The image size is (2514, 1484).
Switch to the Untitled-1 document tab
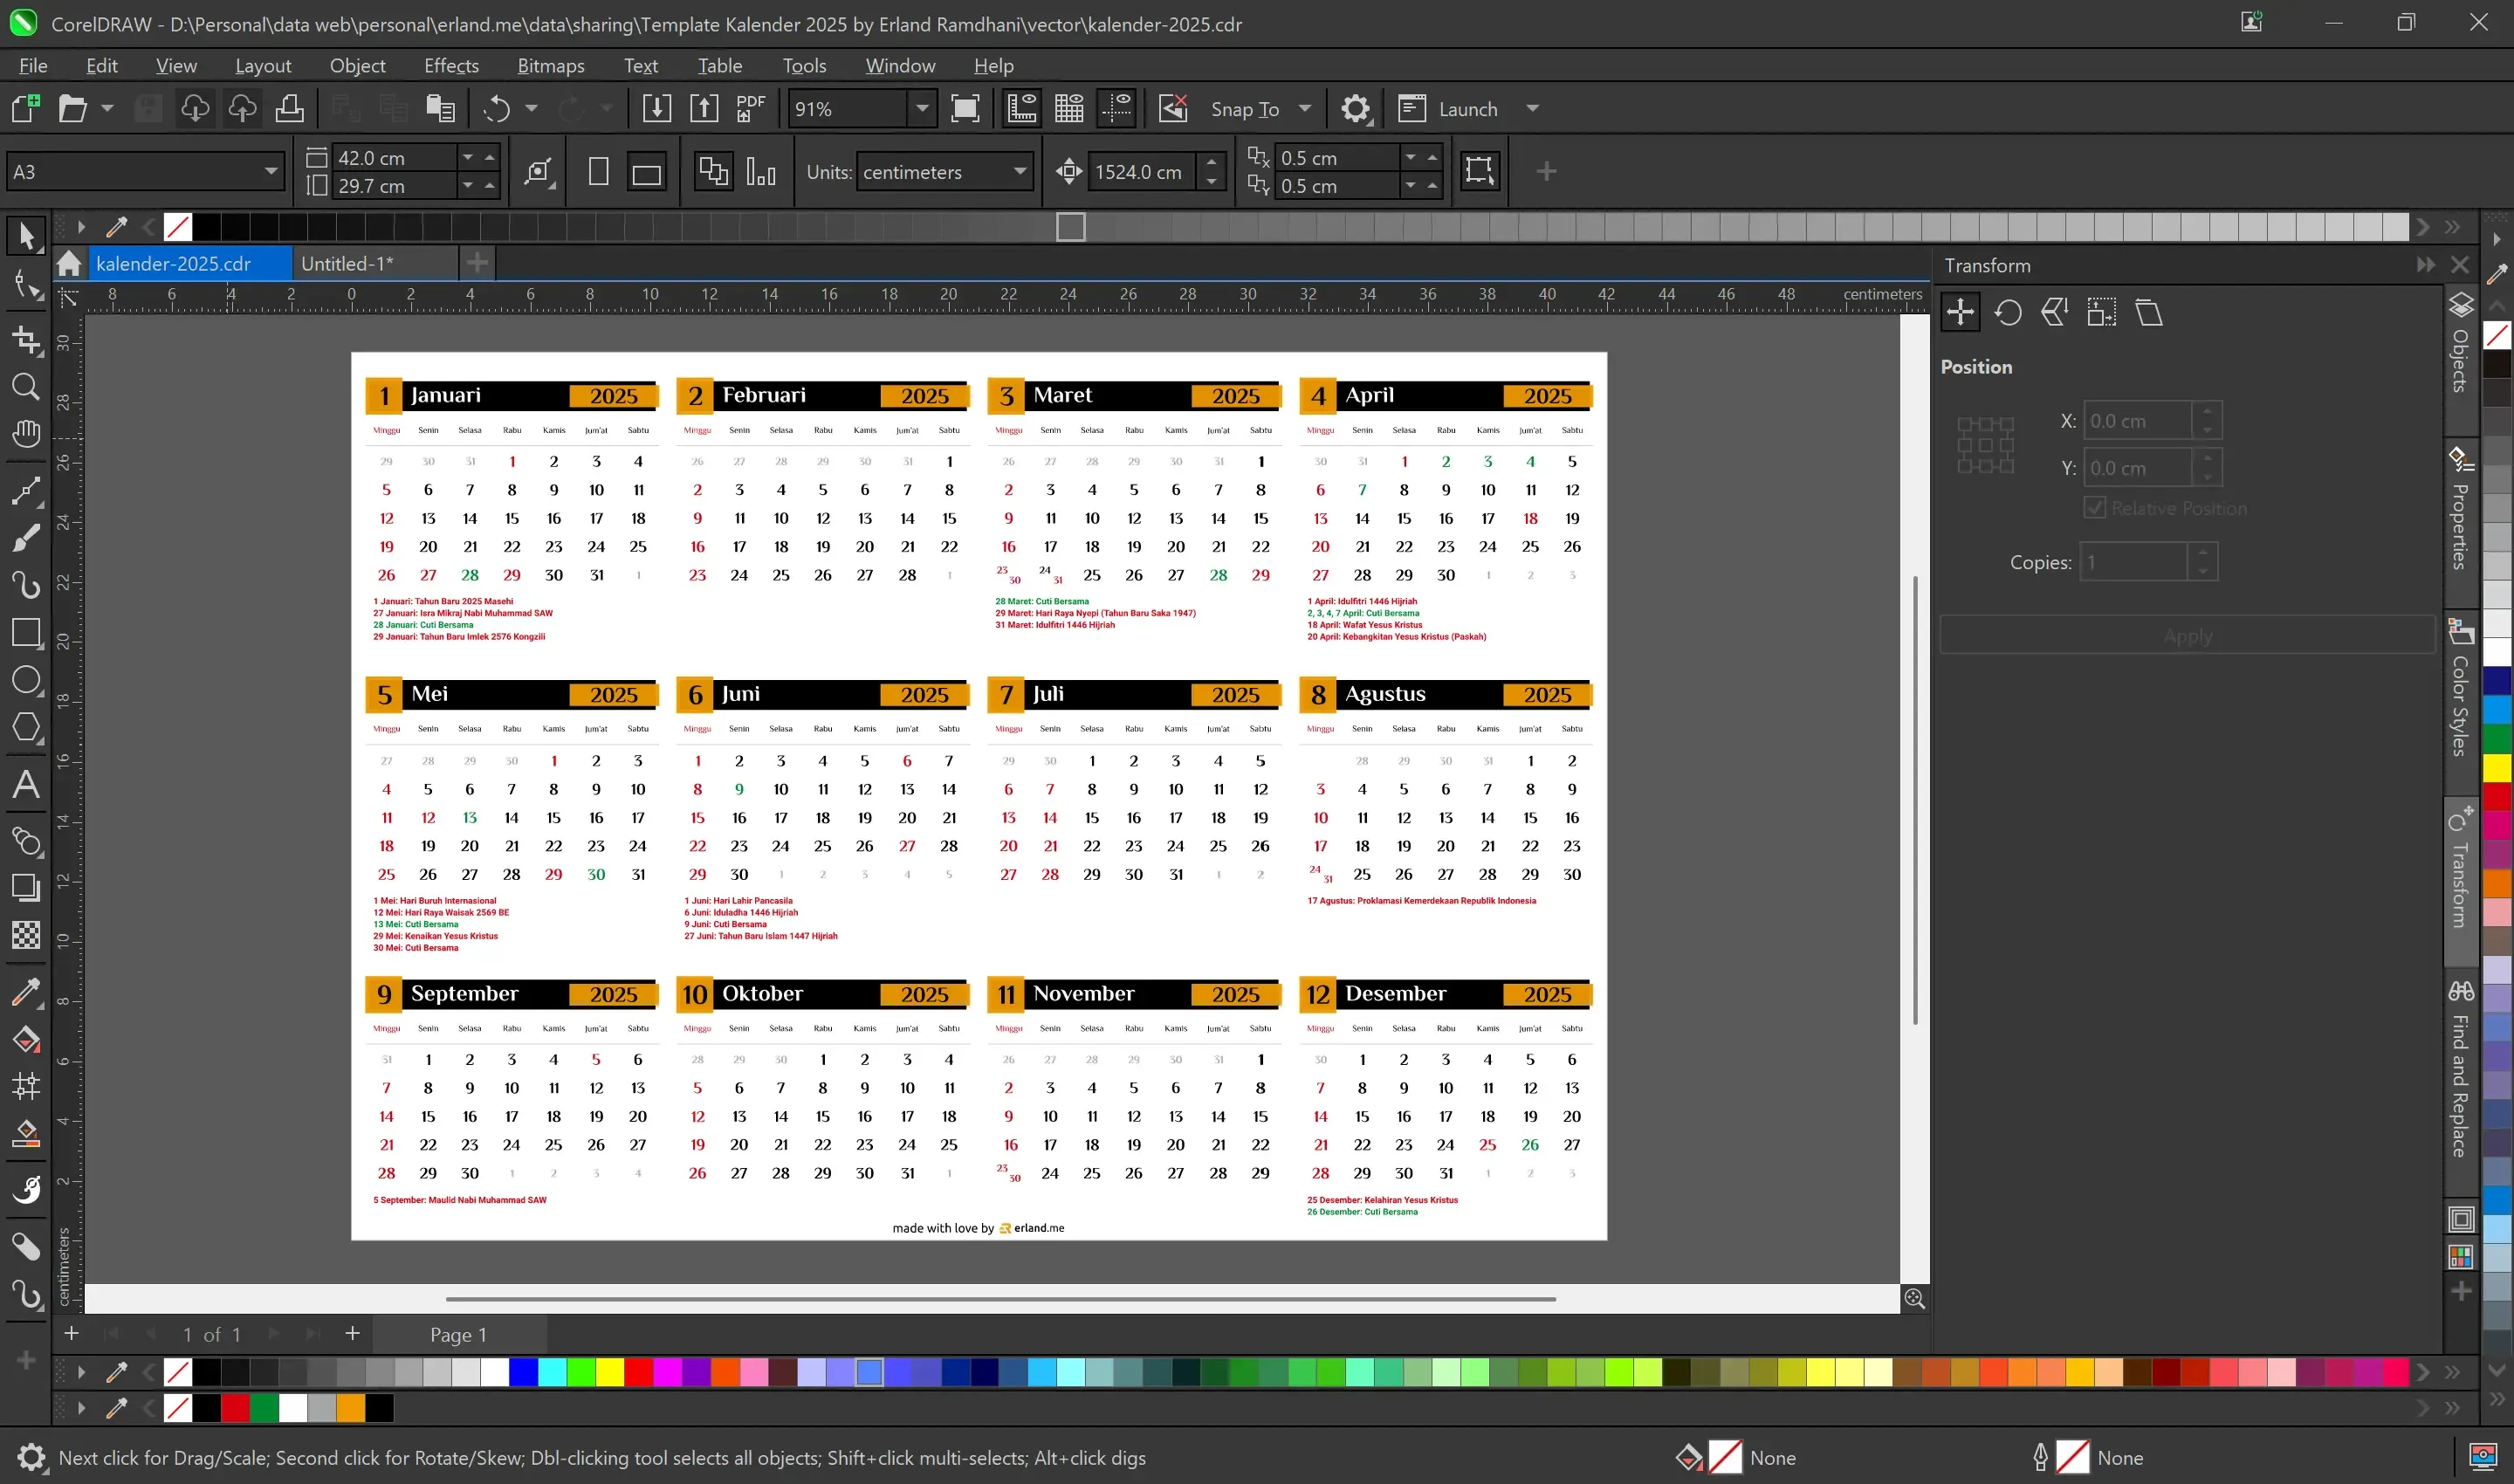coord(347,264)
